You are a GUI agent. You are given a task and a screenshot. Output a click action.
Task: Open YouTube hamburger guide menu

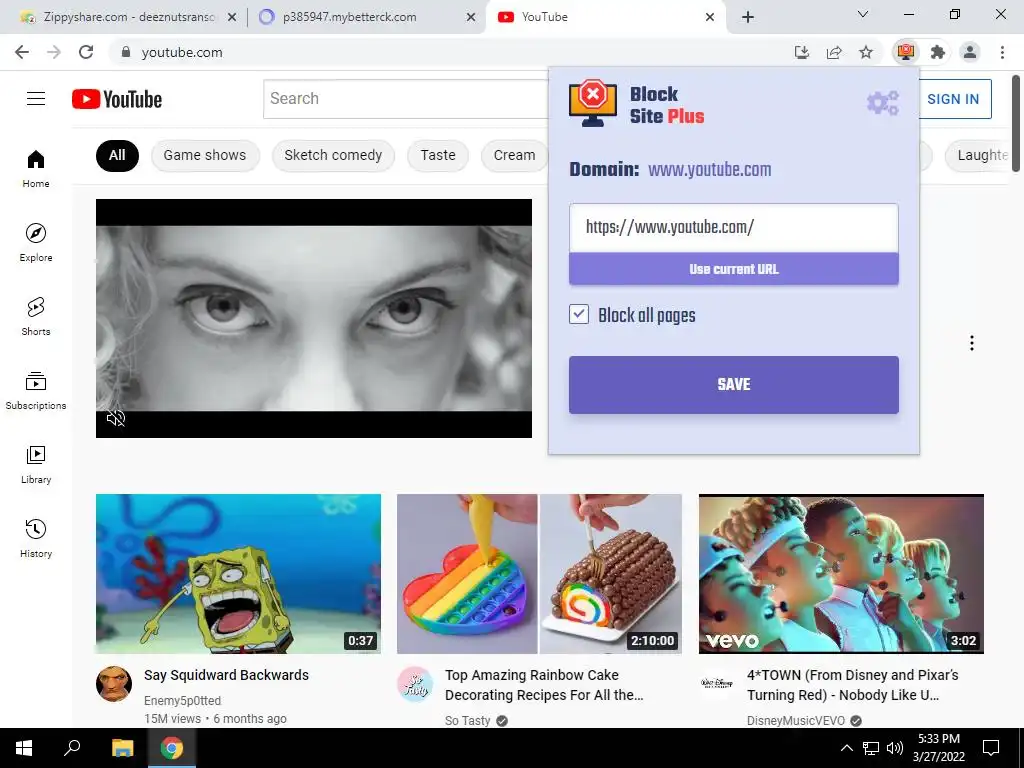[x=36, y=99]
